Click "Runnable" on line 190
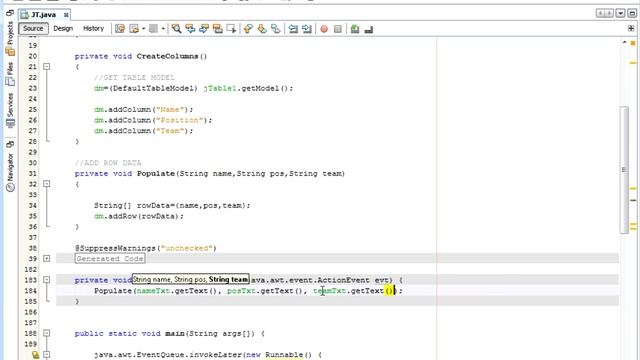 click(284, 355)
